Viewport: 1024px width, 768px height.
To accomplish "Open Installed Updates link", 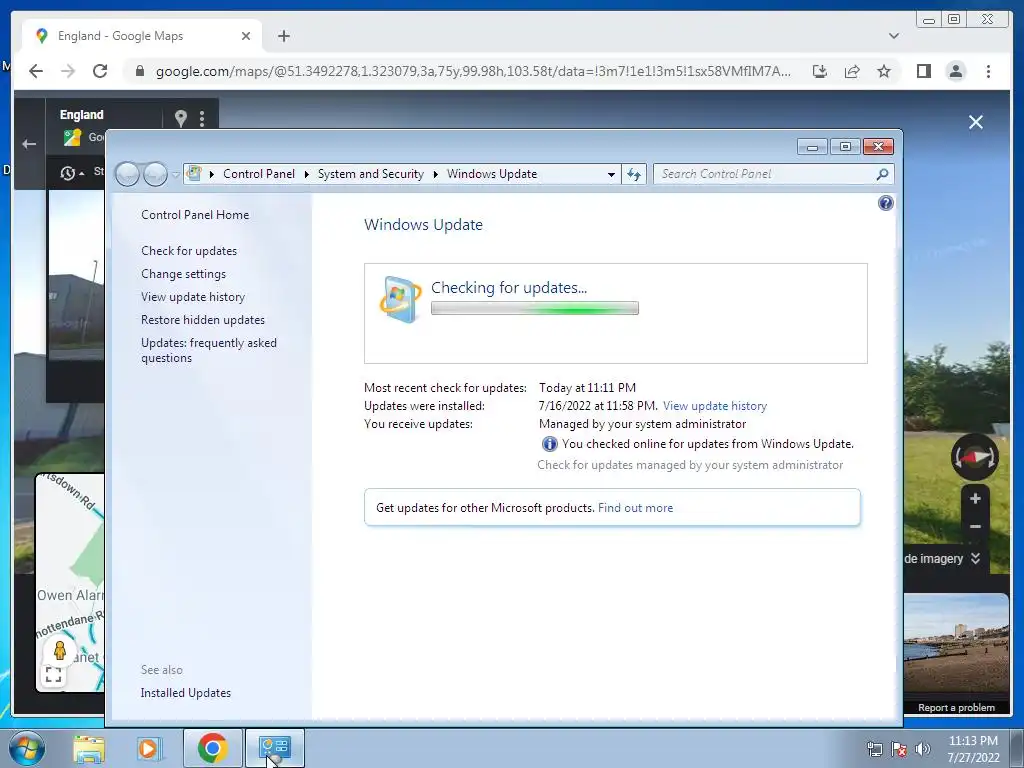I will point(185,693).
